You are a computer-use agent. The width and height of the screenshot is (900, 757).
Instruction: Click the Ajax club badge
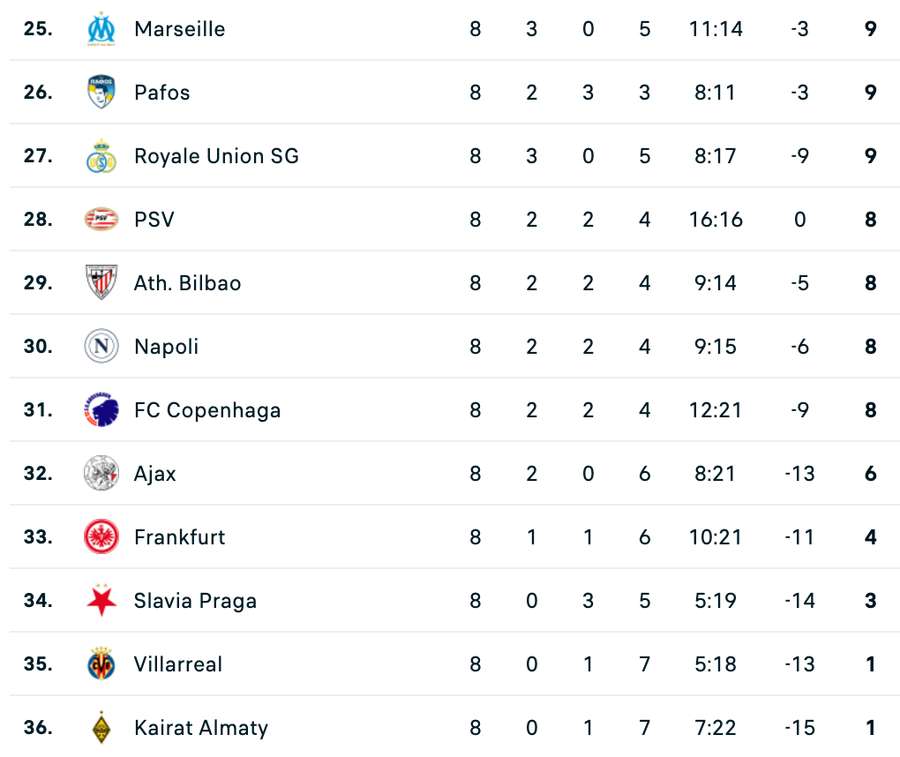click(x=101, y=473)
